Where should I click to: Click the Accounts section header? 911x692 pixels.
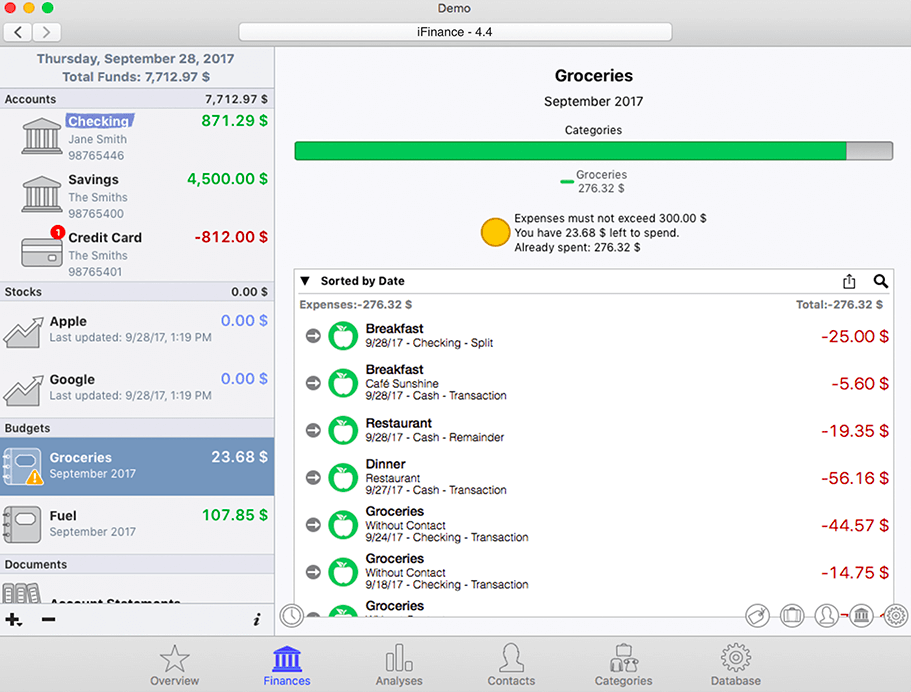click(137, 99)
